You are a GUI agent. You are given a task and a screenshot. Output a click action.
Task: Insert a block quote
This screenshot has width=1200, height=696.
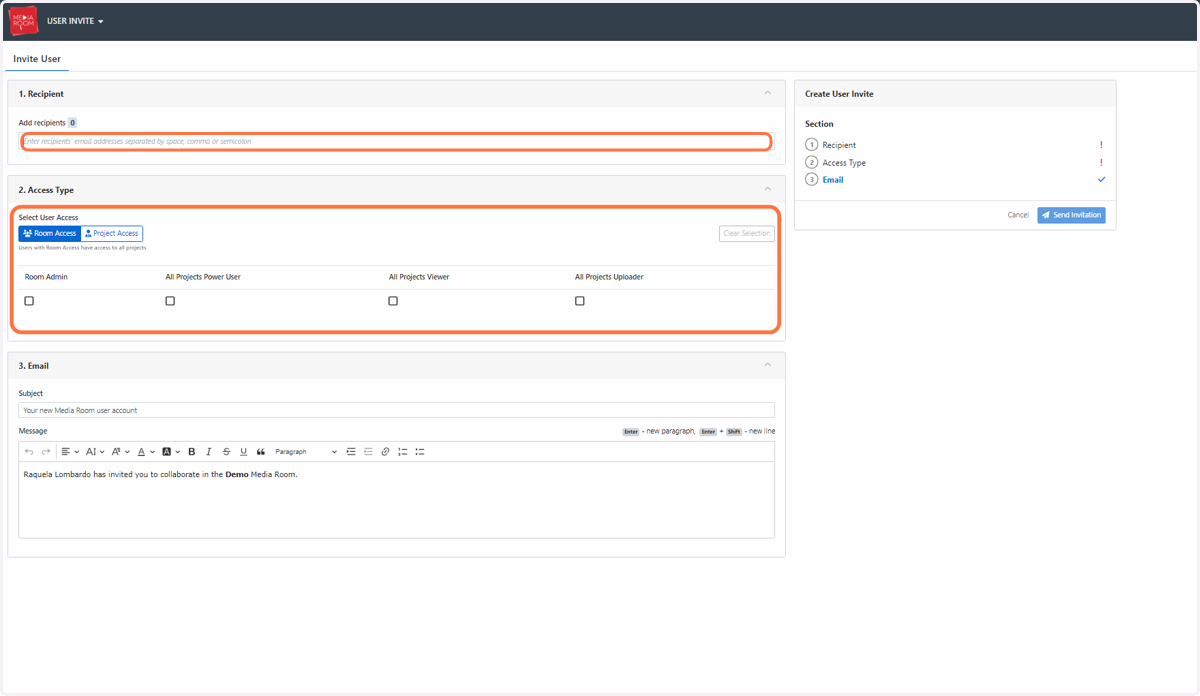pos(261,452)
